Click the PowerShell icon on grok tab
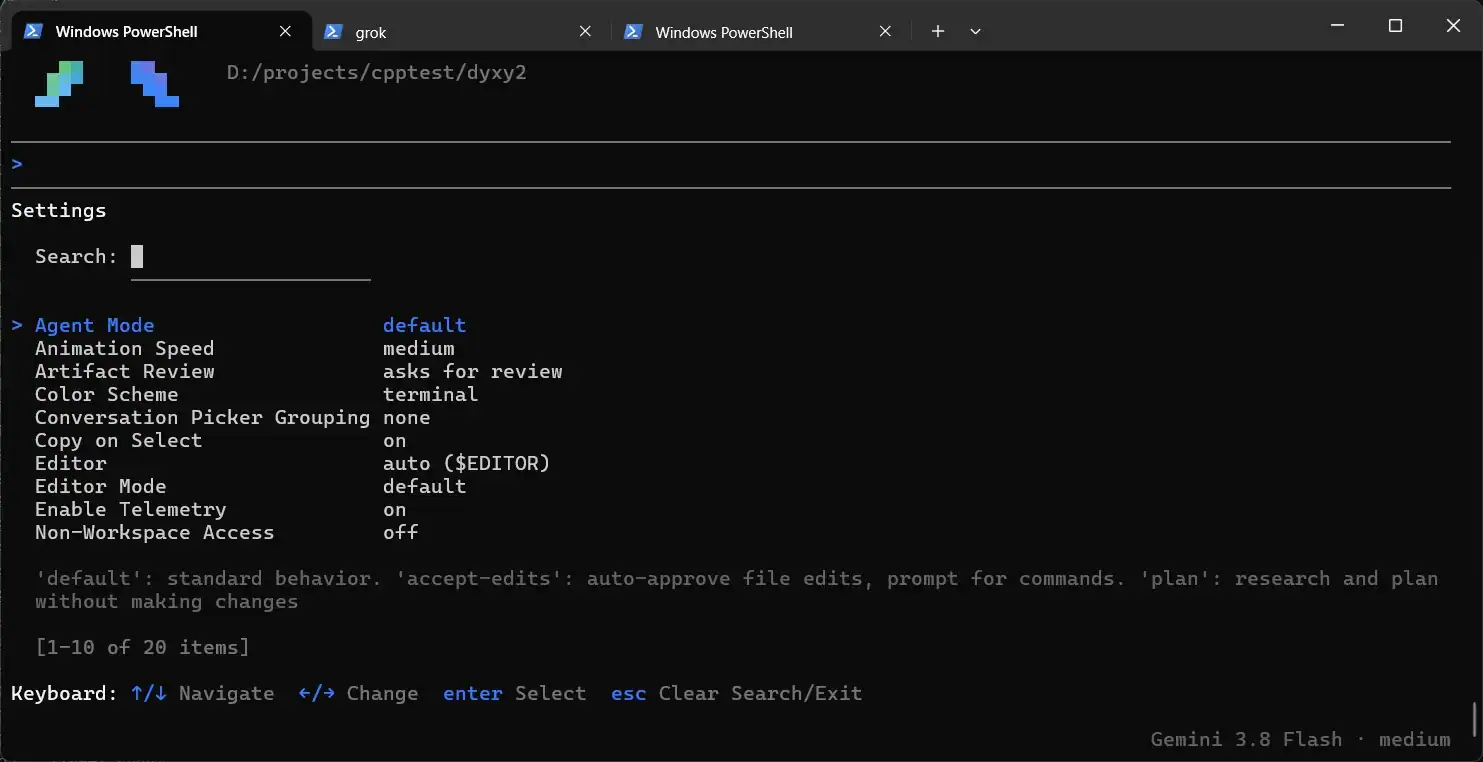 333,32
